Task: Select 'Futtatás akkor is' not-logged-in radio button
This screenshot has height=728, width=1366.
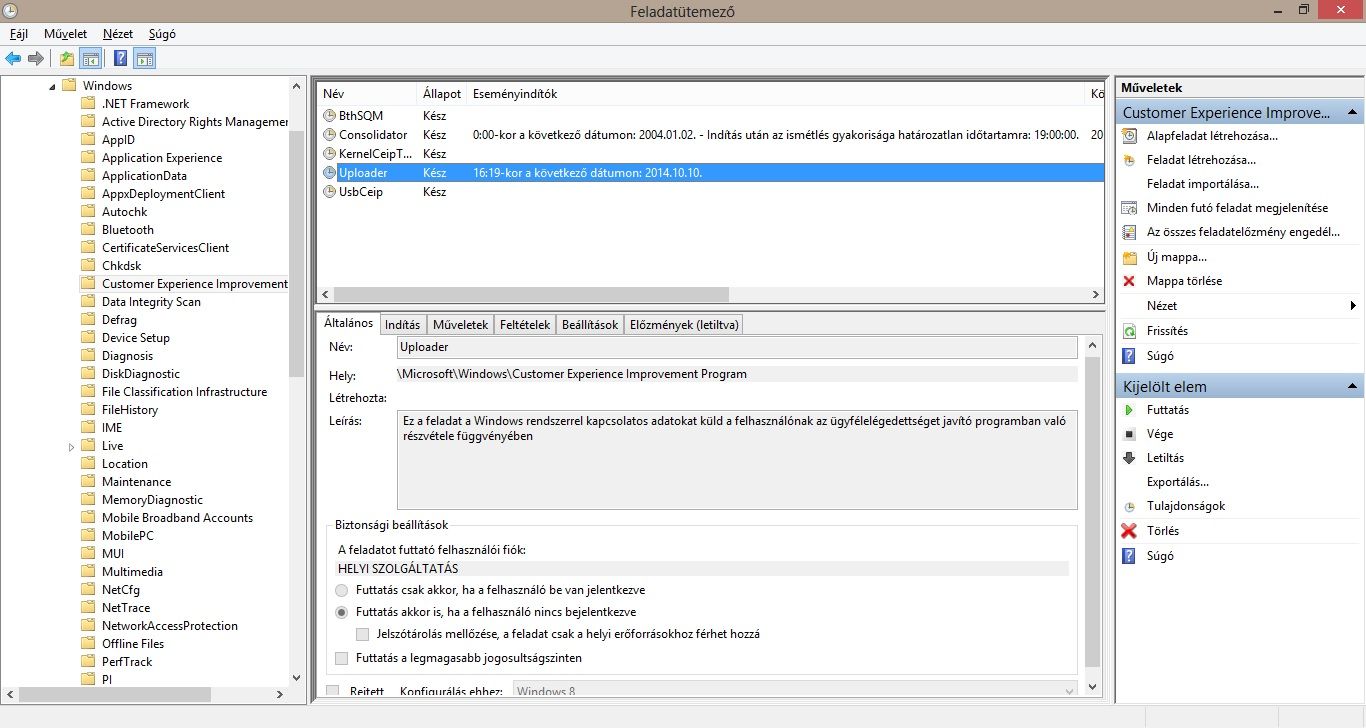Action: [342, 612]
